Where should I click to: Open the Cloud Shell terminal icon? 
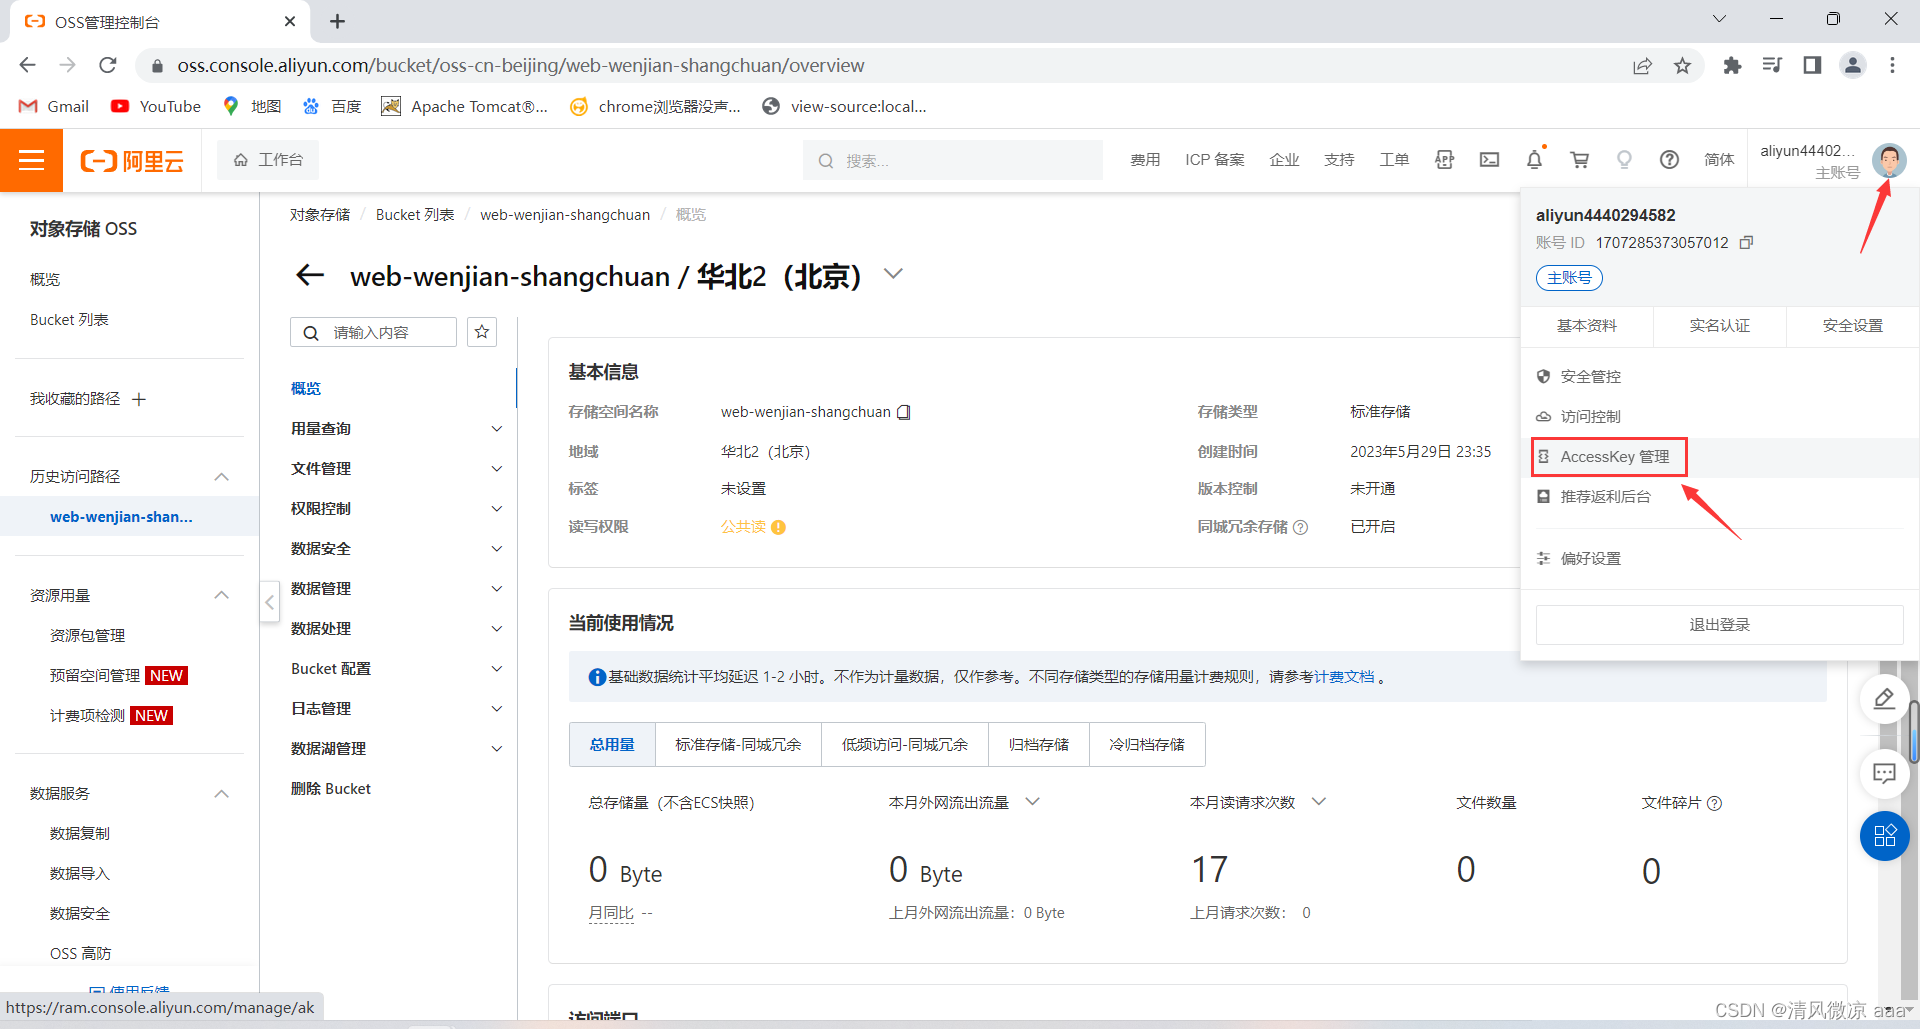1490,160
